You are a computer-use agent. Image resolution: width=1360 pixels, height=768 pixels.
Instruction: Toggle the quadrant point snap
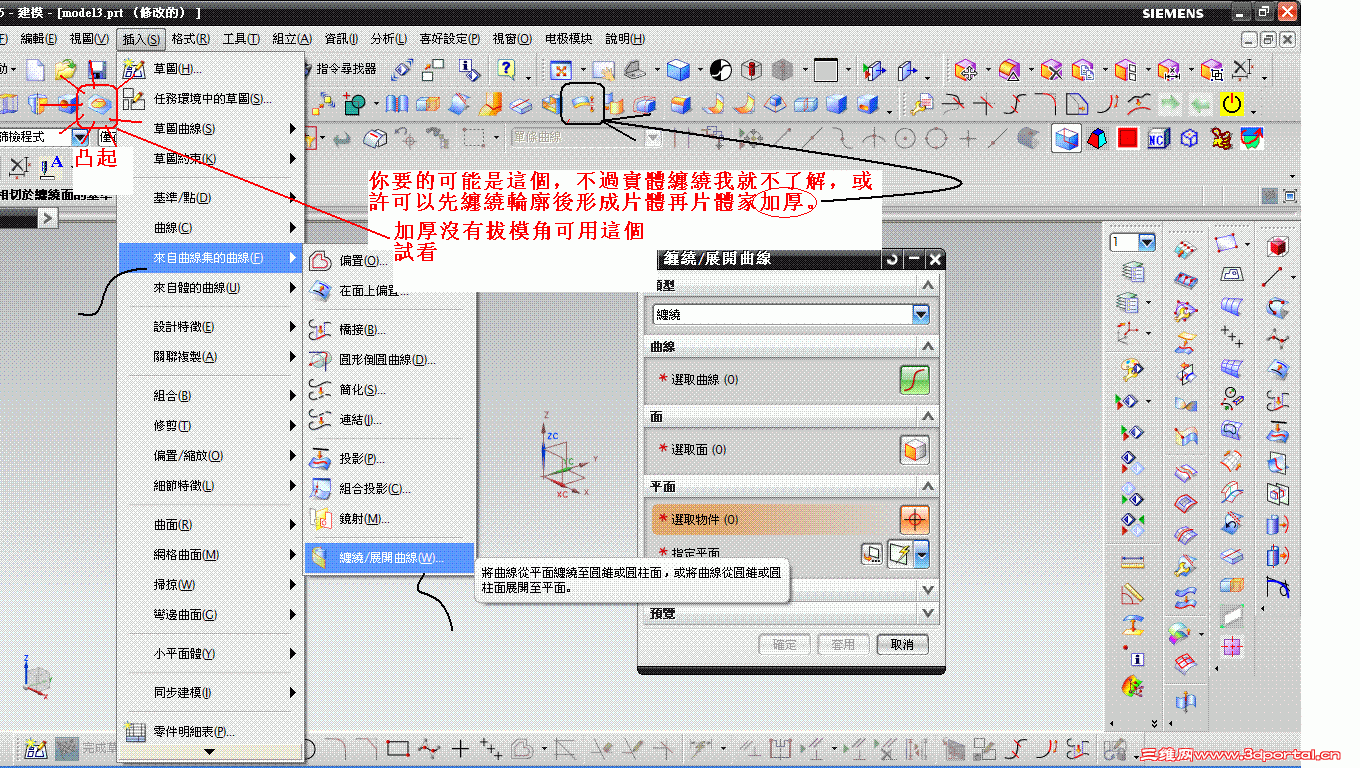pyautogui.click(x=936, y=138)
